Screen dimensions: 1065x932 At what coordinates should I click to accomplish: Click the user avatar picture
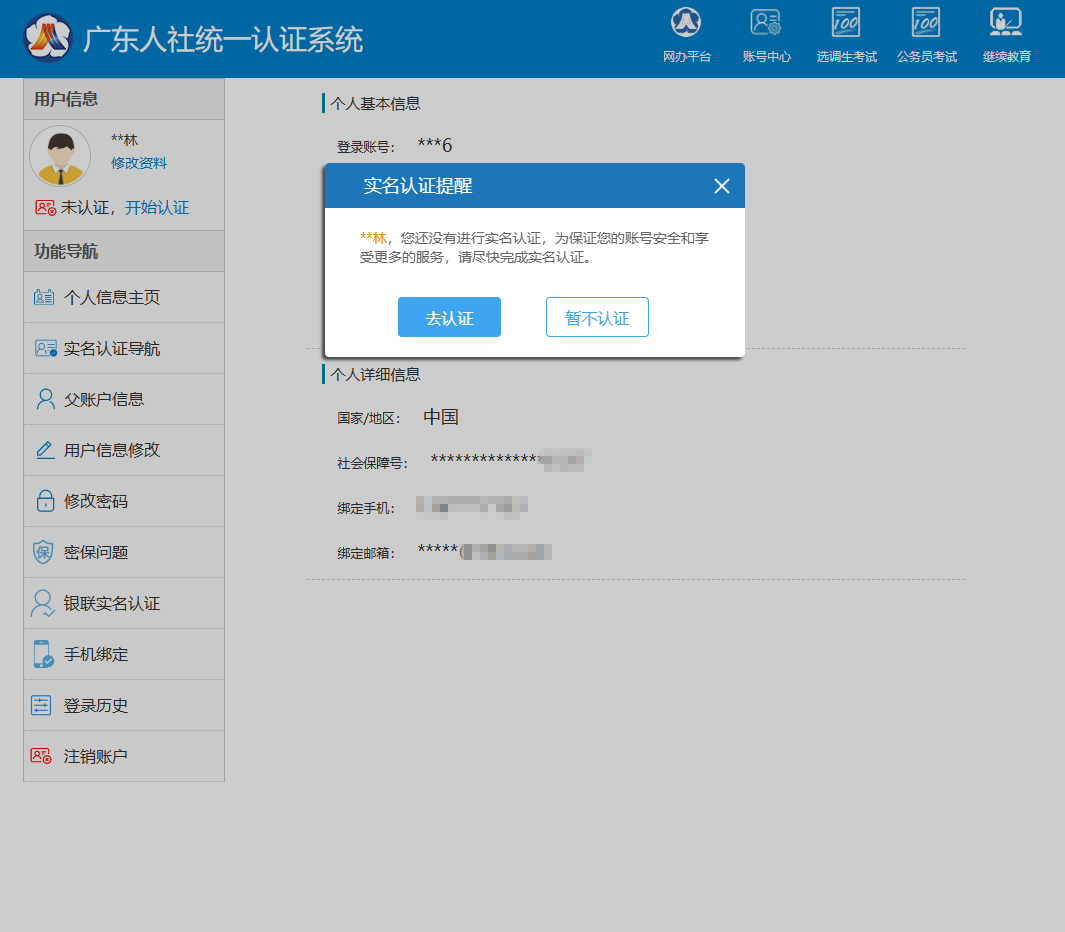tap(60, 156)
